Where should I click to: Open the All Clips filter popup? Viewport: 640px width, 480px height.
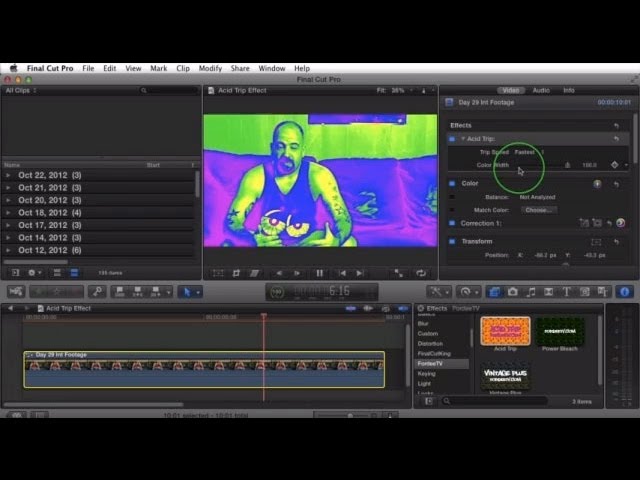pyautogui.click(x=21, y=90)
